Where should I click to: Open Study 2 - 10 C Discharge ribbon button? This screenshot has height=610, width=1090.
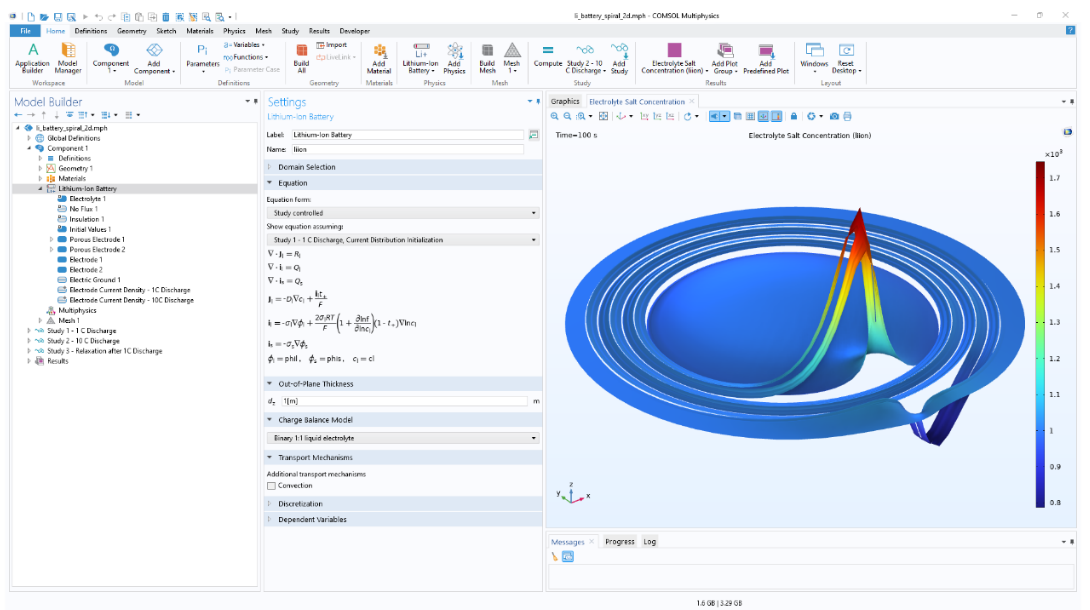click(x=585, y=58)
